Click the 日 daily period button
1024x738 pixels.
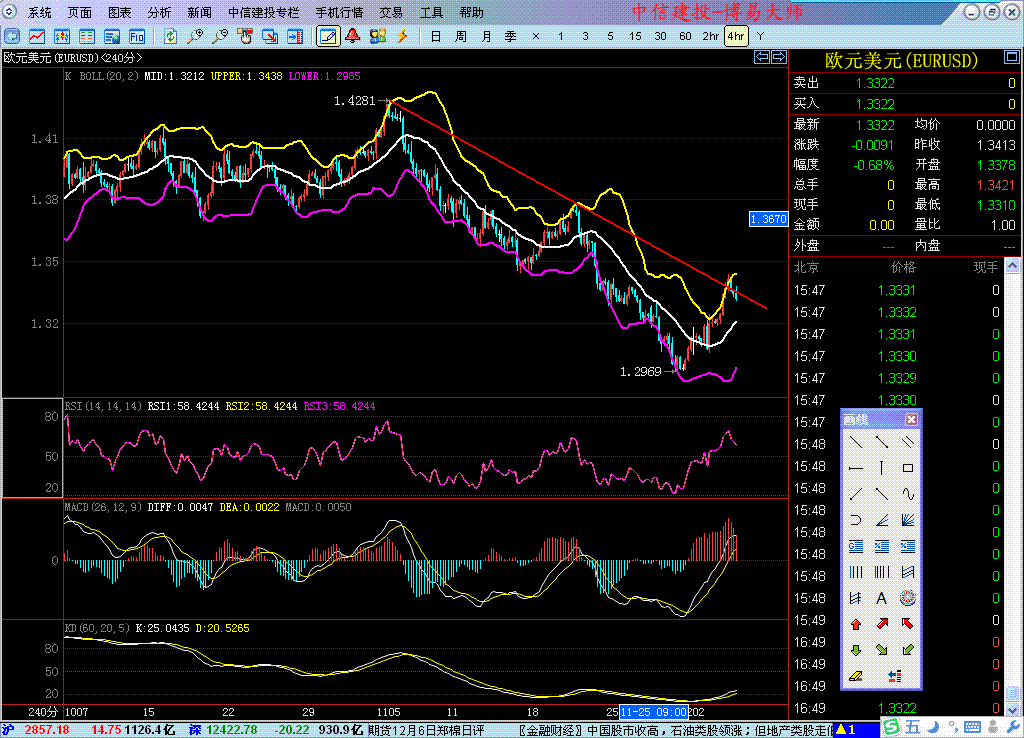click(435, 36)
